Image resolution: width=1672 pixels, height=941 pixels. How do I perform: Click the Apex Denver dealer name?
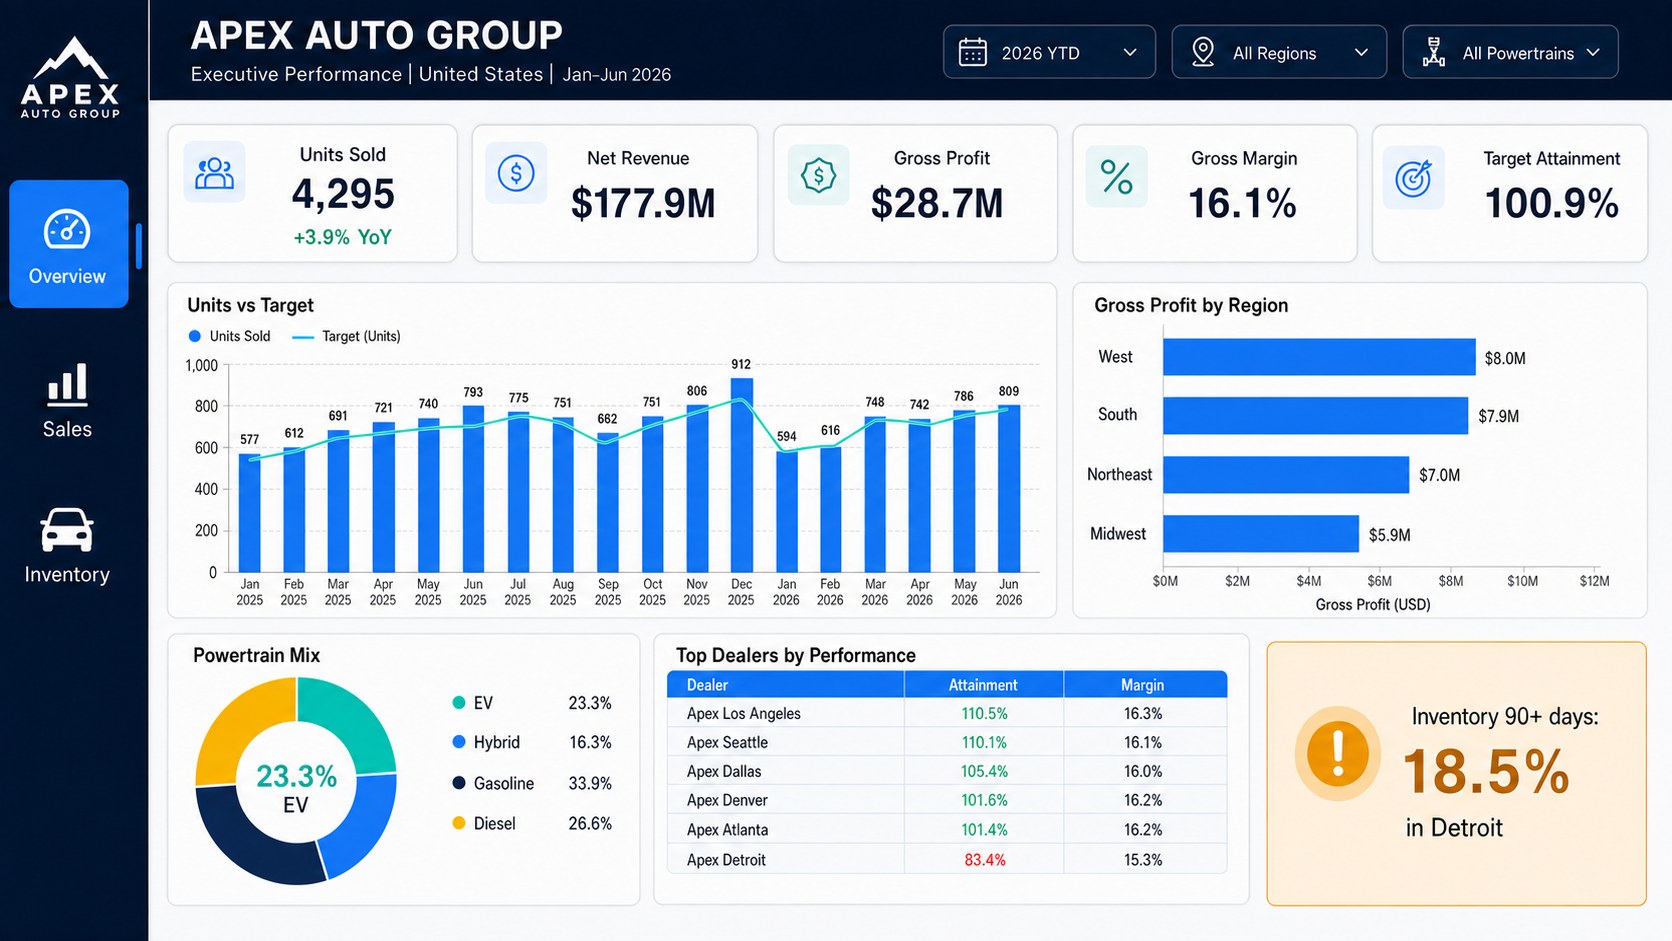pyautogui.click(x=727, y=800)
